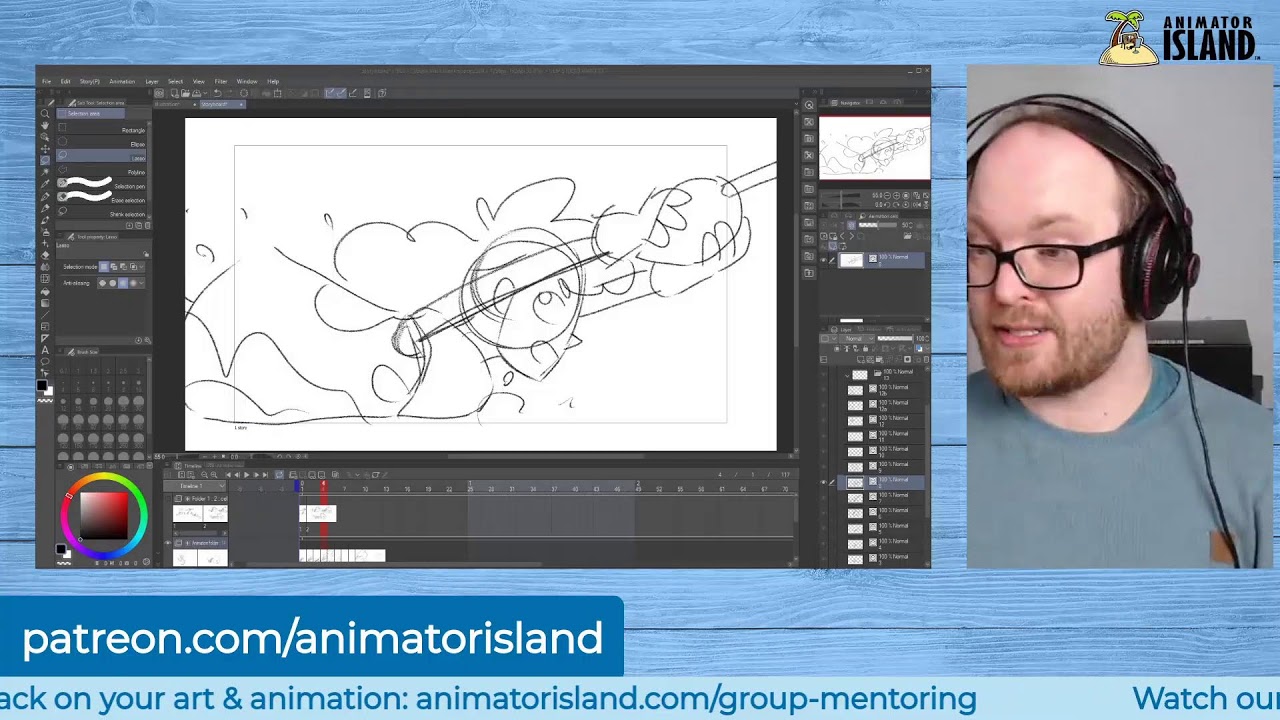Click the Redo arrow in command bar

coord(230,93)
